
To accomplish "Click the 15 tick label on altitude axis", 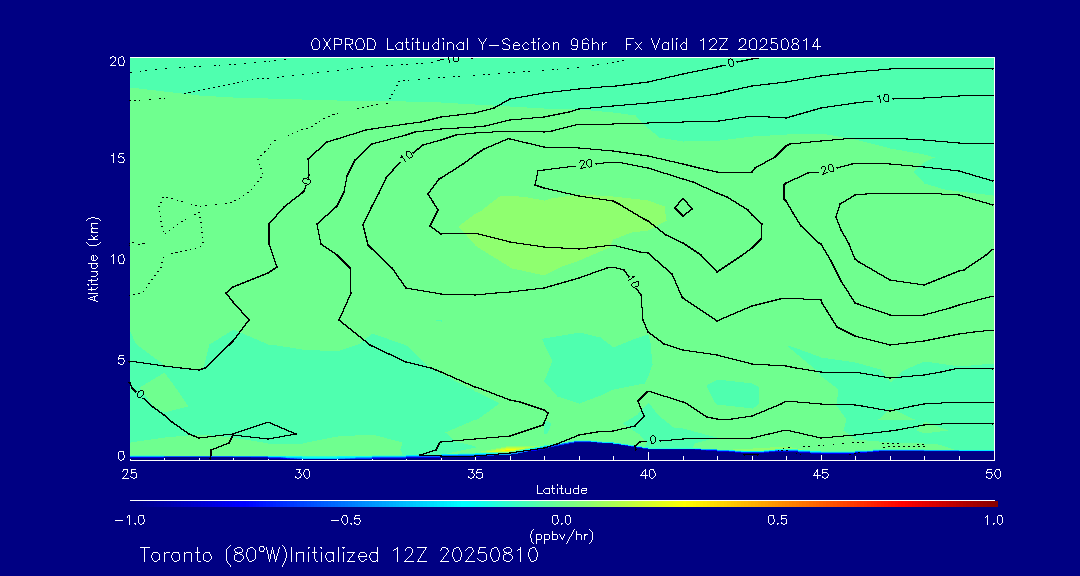I will [114, 159].
